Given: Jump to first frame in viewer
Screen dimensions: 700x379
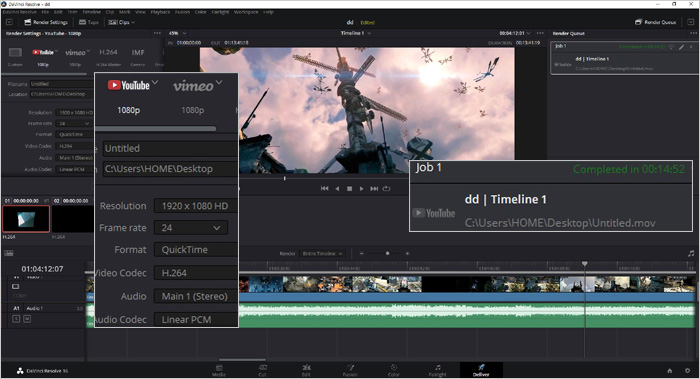Looking at the screenshot, I should tap(325, 189).
